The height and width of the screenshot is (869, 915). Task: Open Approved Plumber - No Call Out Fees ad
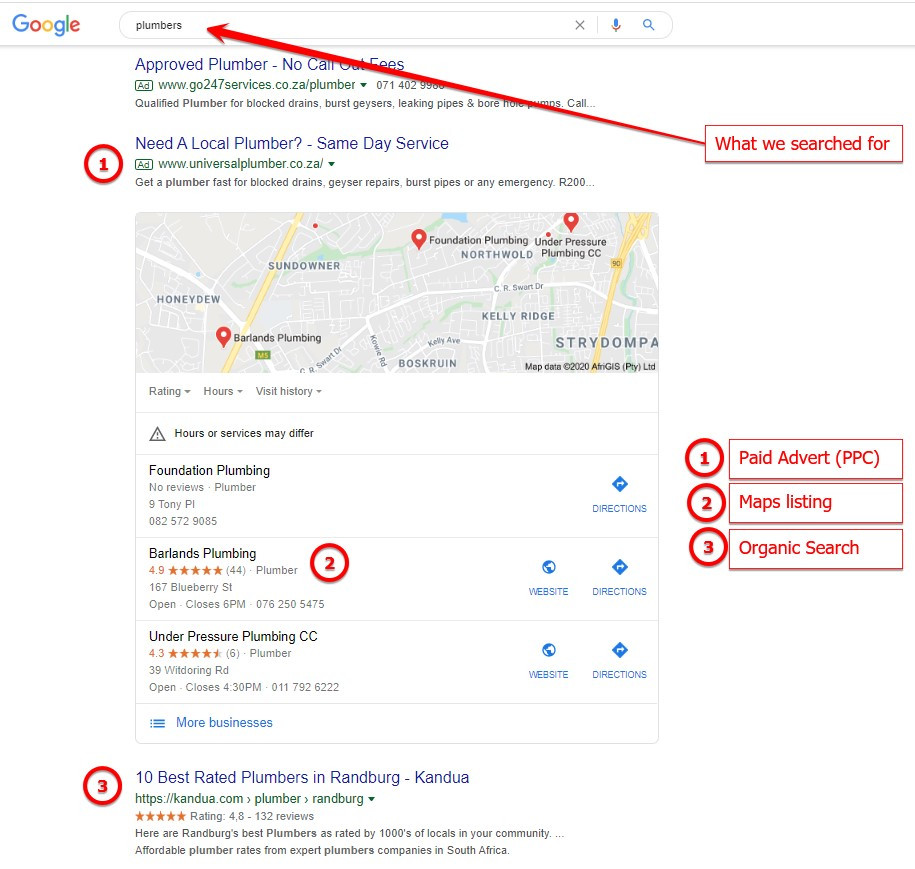(x=269, y=64)
